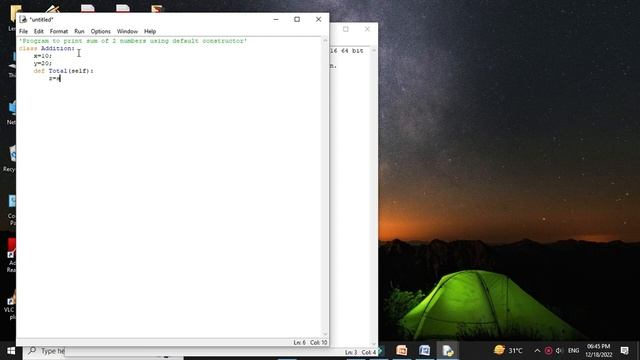This screenshot has height=360, width=640.
Task: Click the 'def Total(self):' code line
Action: [x=63, y=71]
